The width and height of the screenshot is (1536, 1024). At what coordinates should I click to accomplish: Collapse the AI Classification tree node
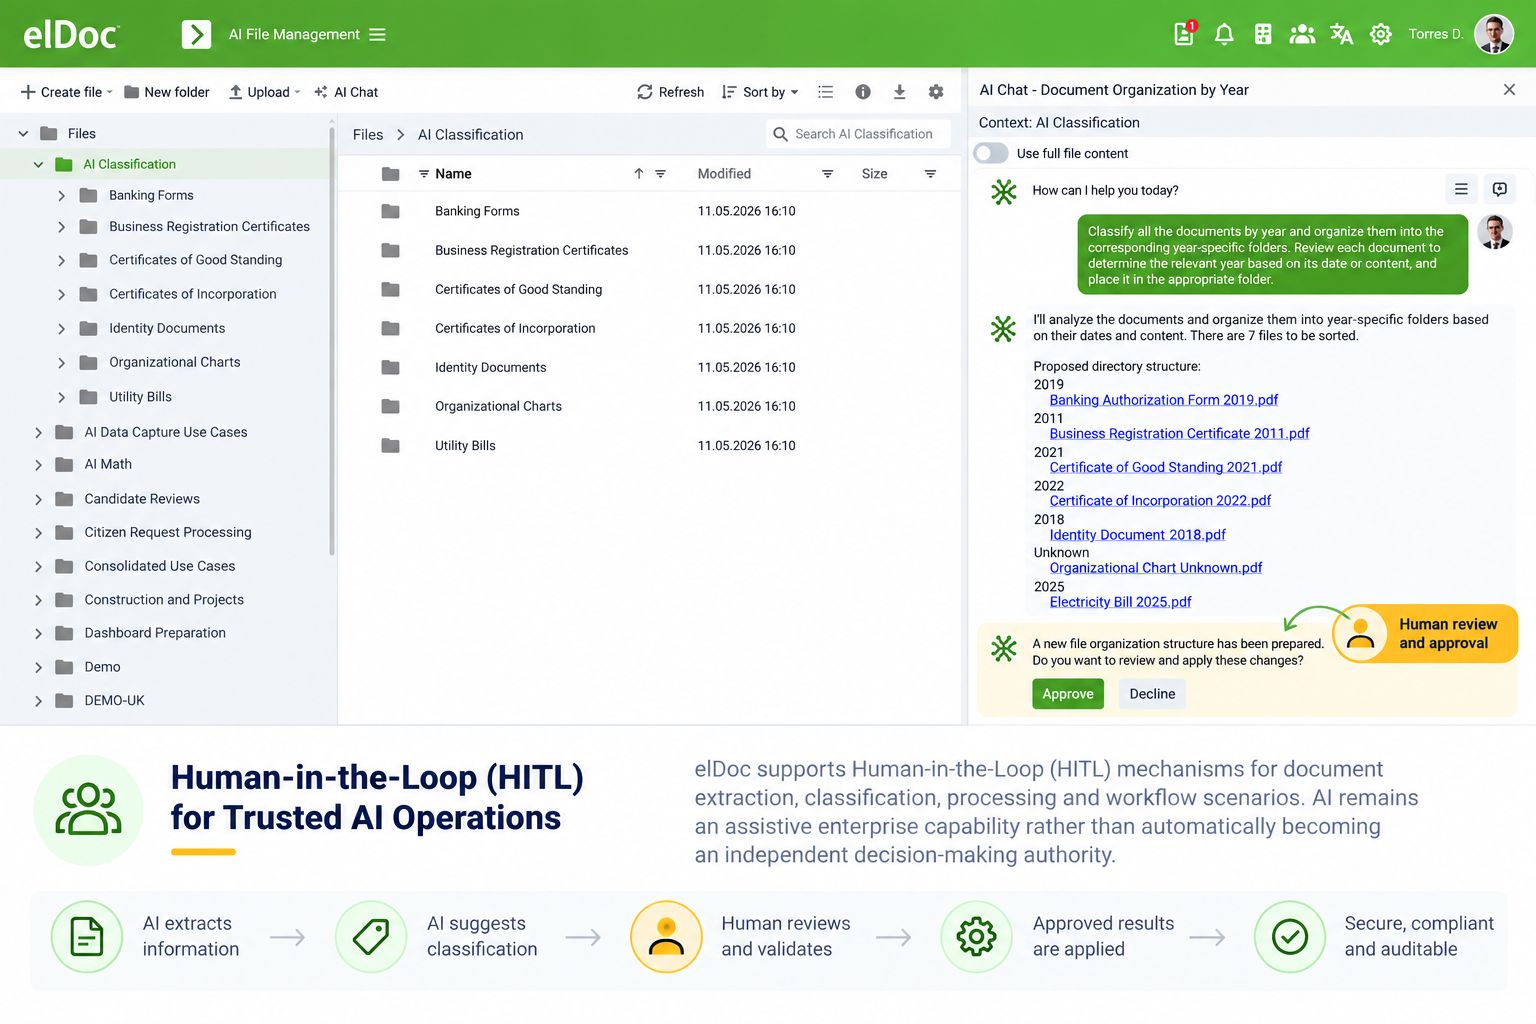click(38, 165)
